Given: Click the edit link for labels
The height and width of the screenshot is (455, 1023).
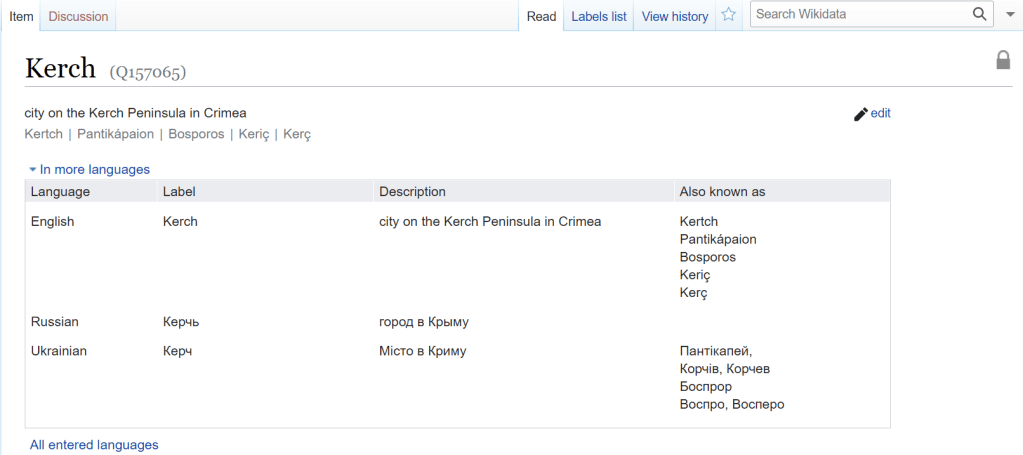Looking at the screenshot, I should [880, 113].
